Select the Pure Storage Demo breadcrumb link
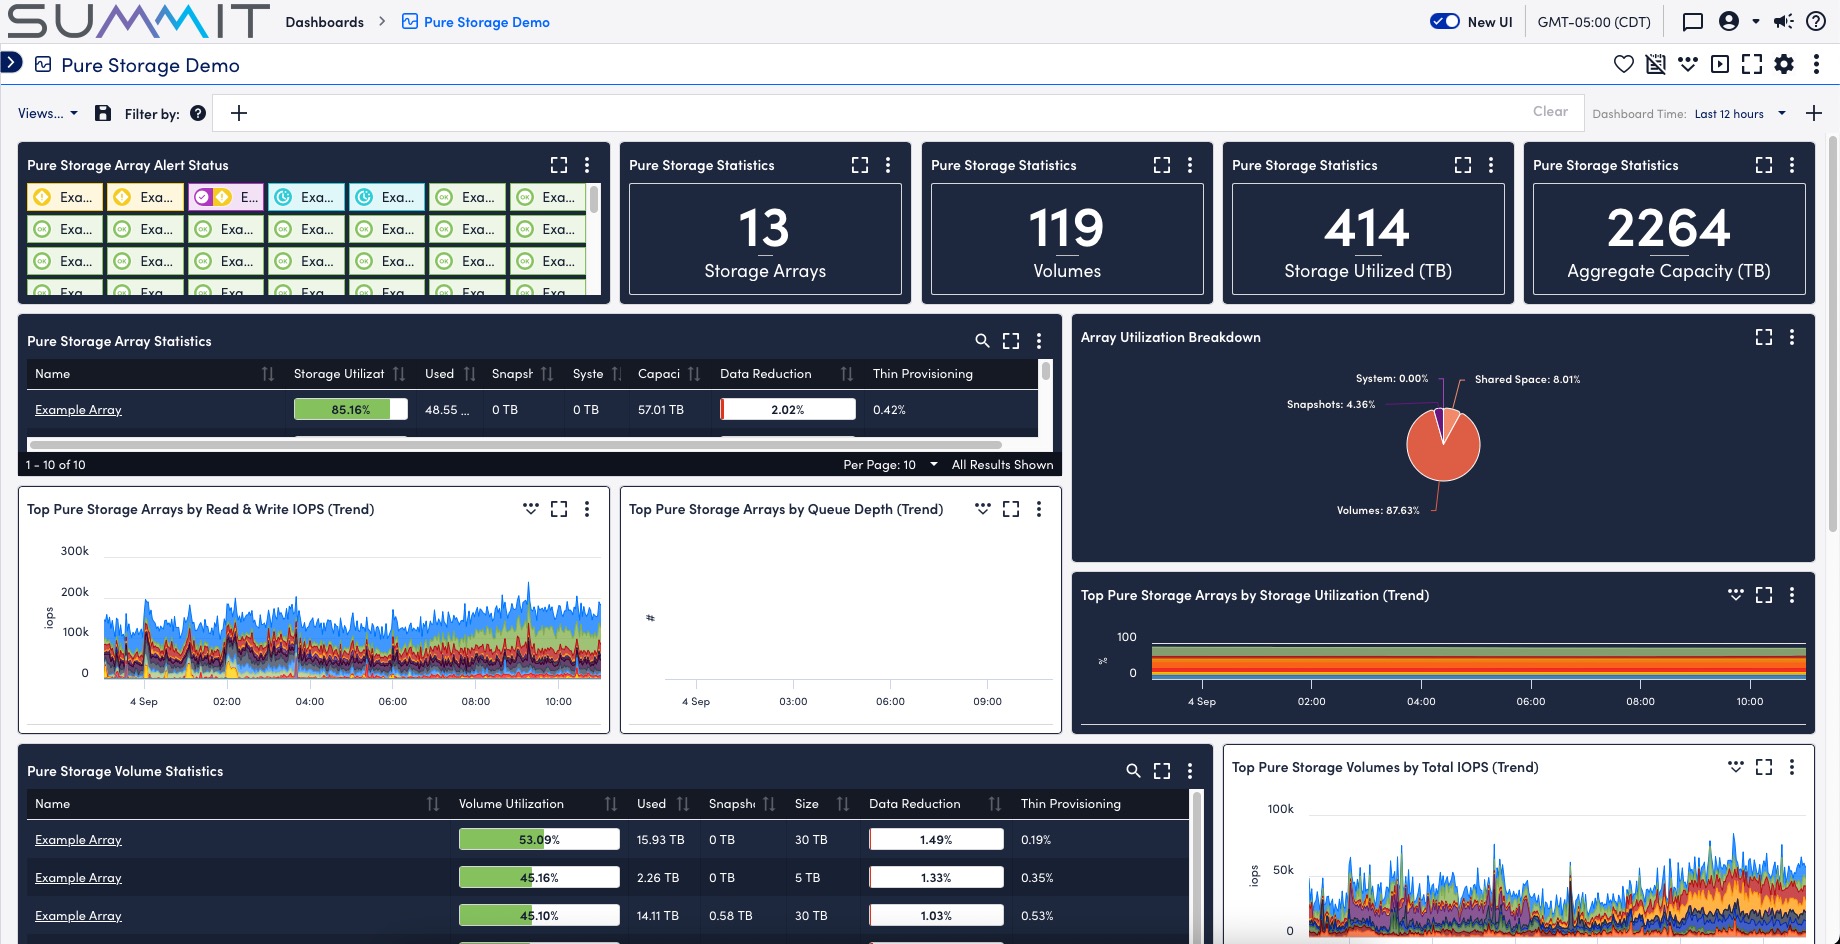This screenshot has height=944, width=1840. 485,21
